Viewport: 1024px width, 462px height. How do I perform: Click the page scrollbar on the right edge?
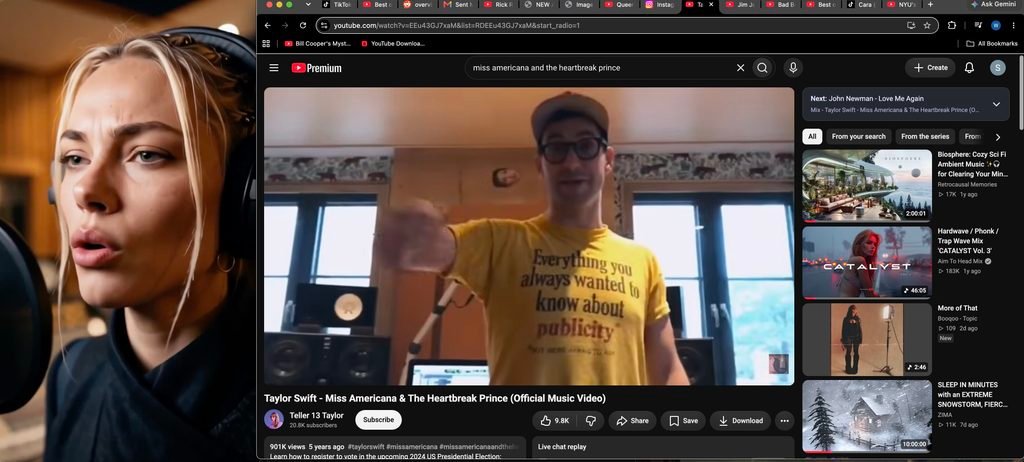pyautogui.click(x=1021, y=91)
